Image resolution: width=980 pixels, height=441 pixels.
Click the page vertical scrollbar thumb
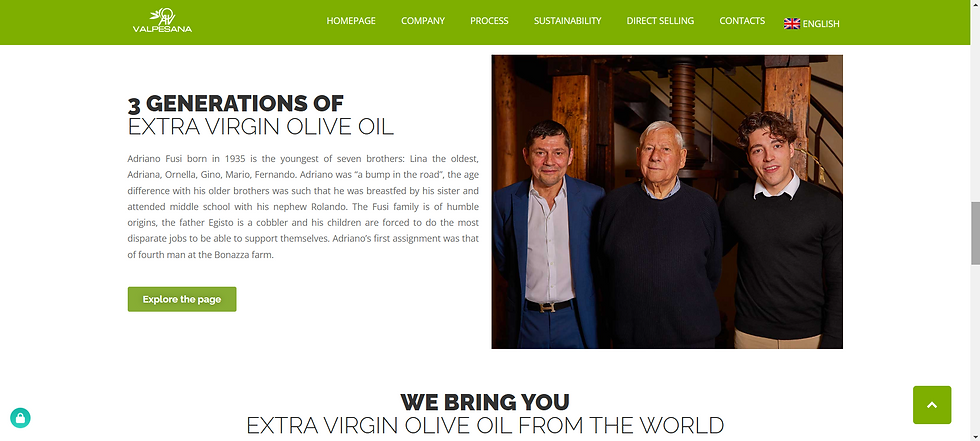(x=975, y=233)
